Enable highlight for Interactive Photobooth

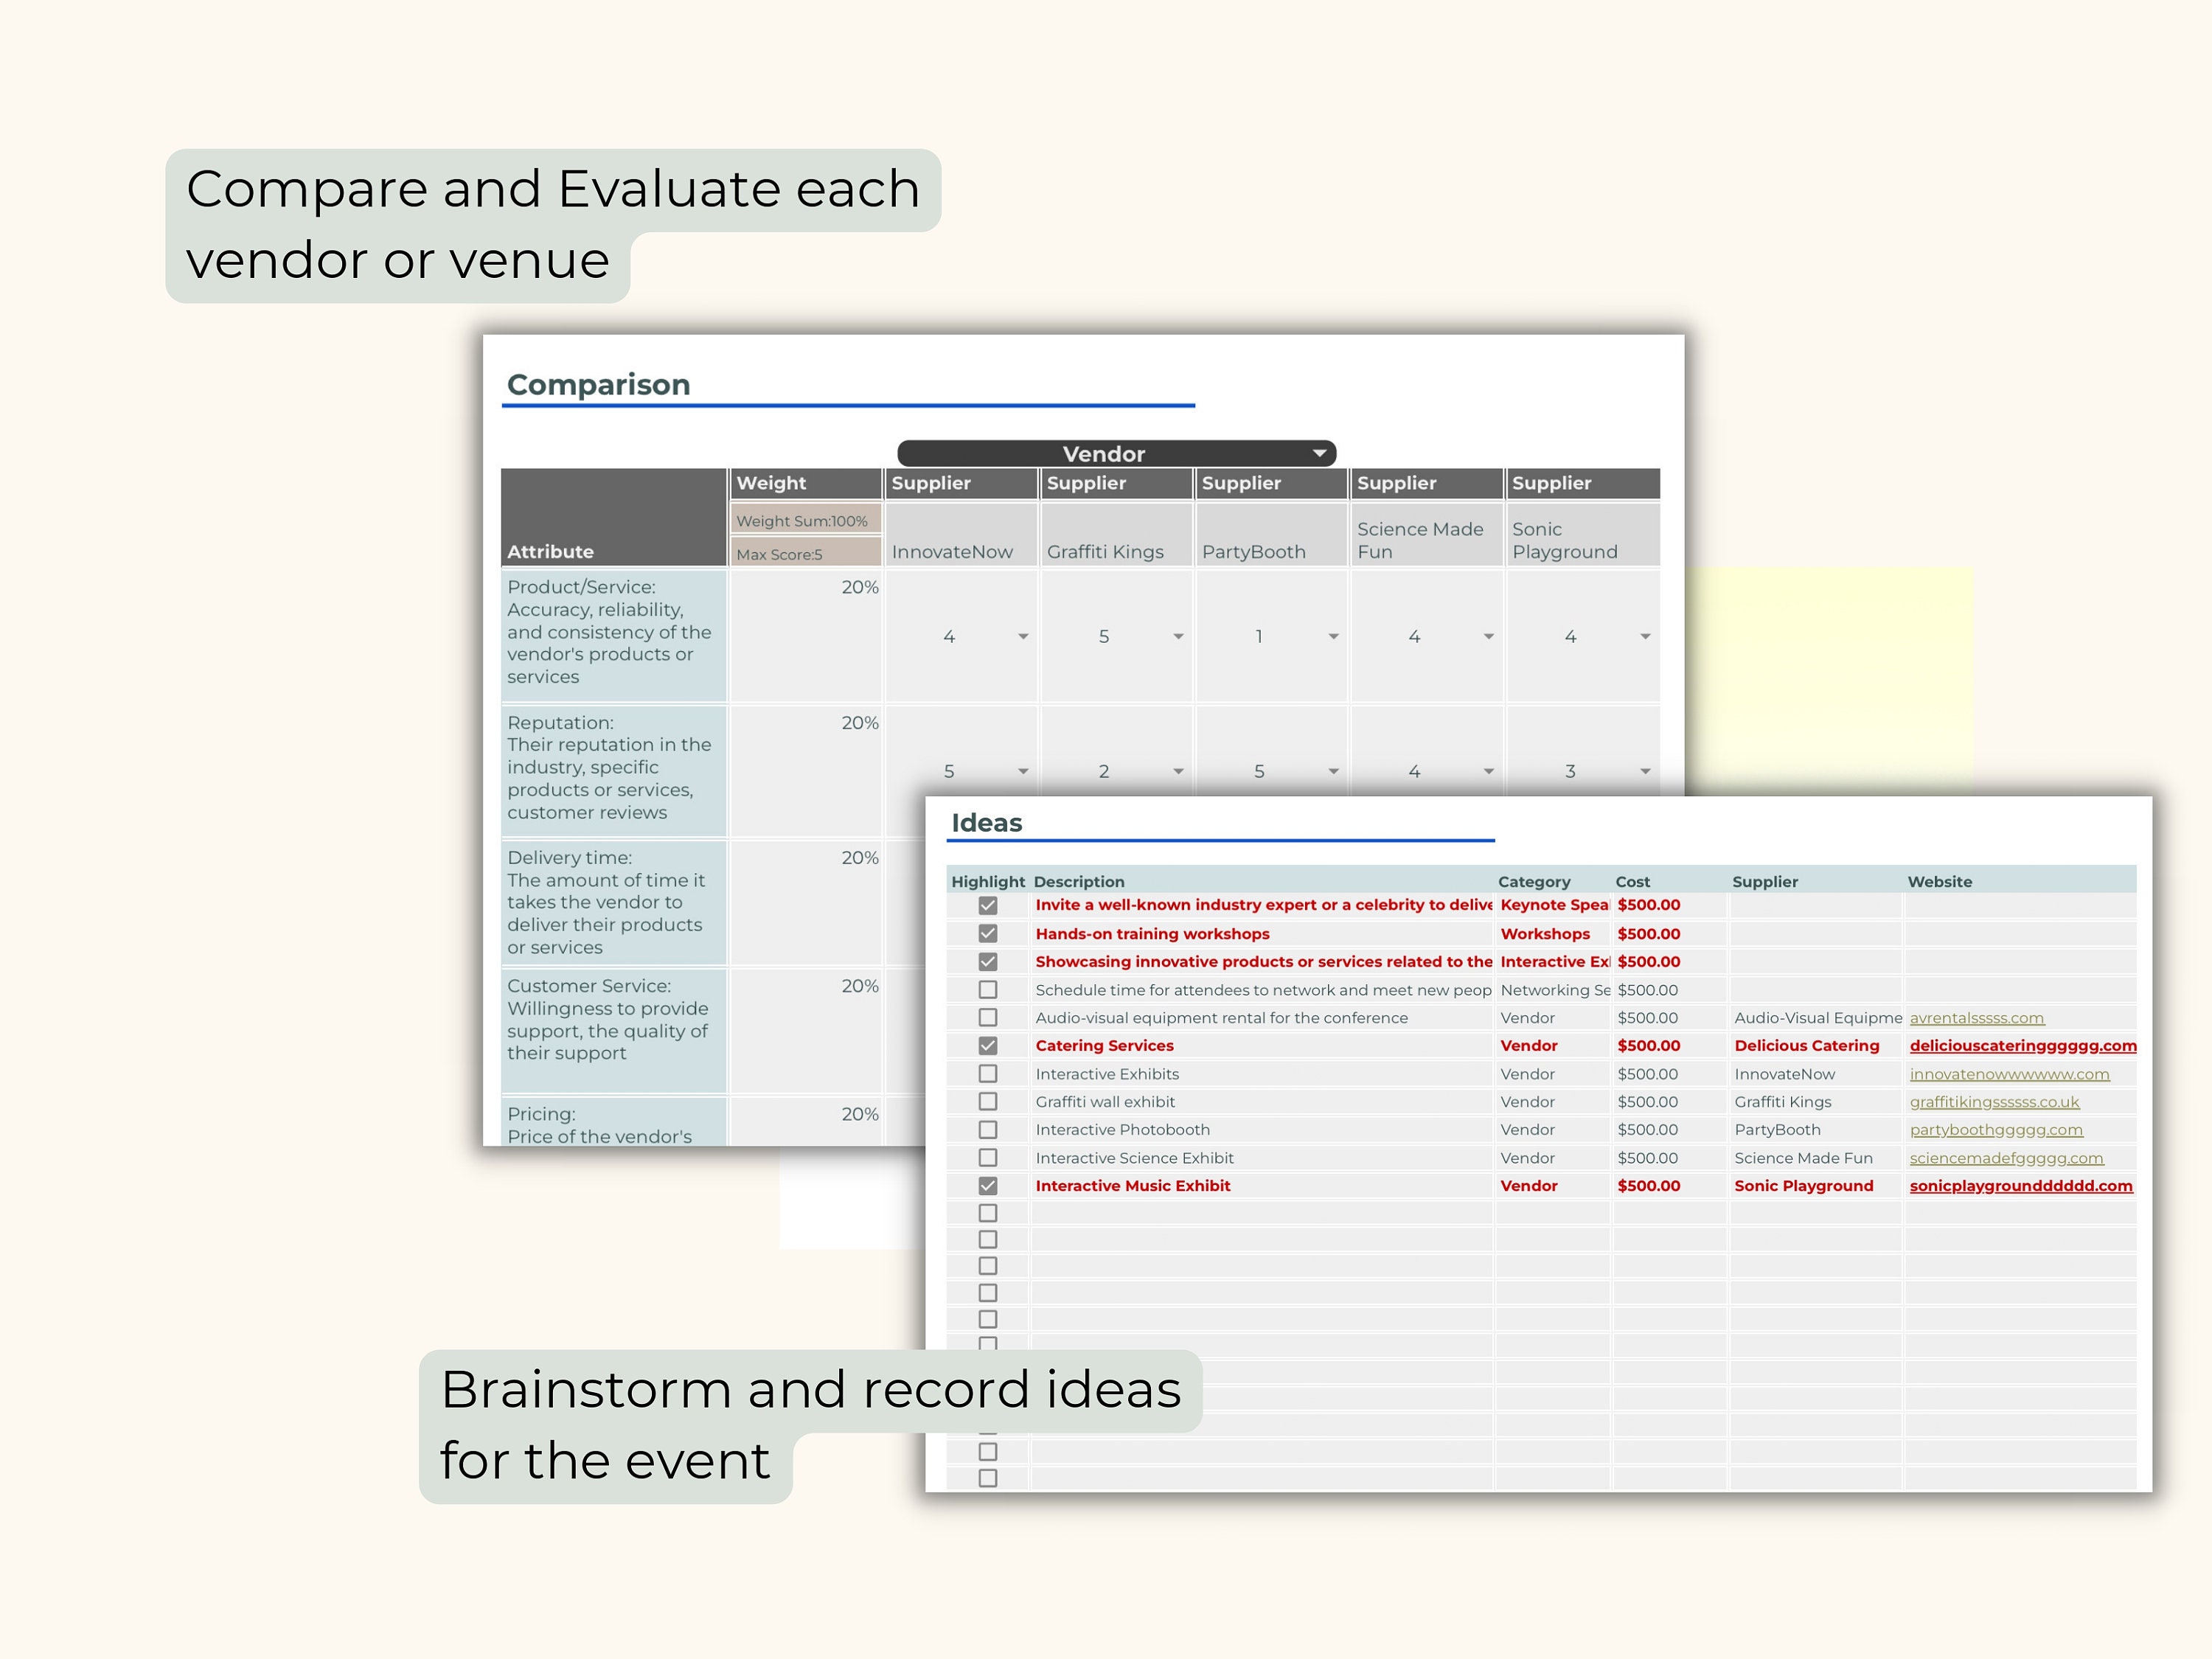988,1129
